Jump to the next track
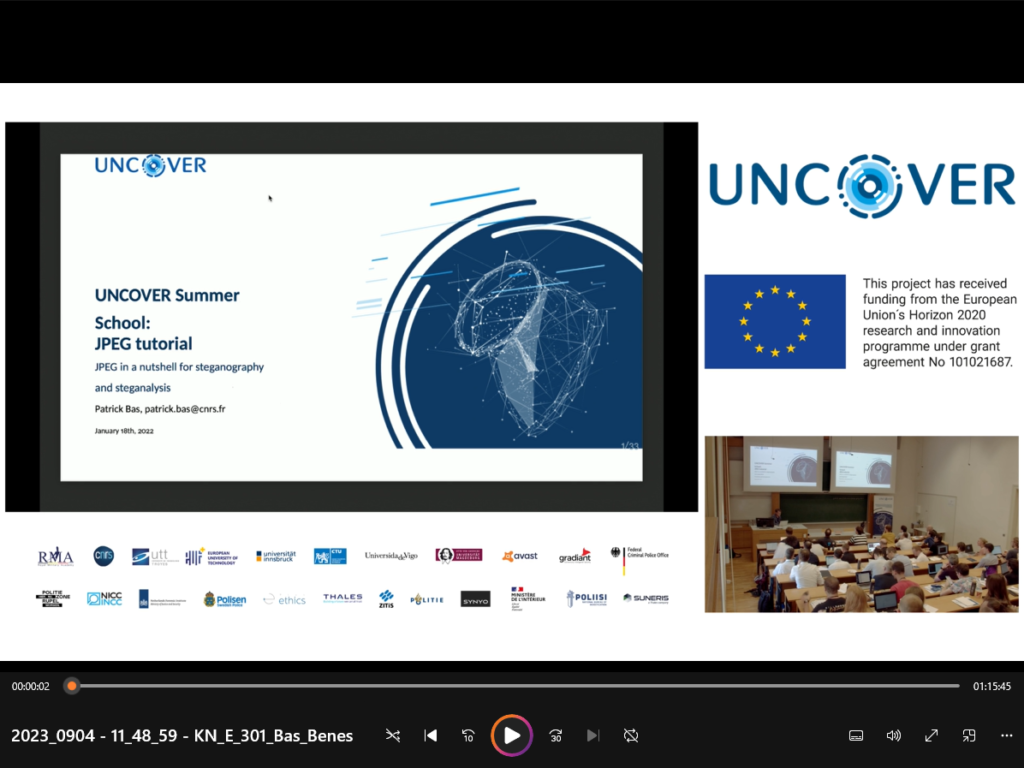 coord(593,735)
